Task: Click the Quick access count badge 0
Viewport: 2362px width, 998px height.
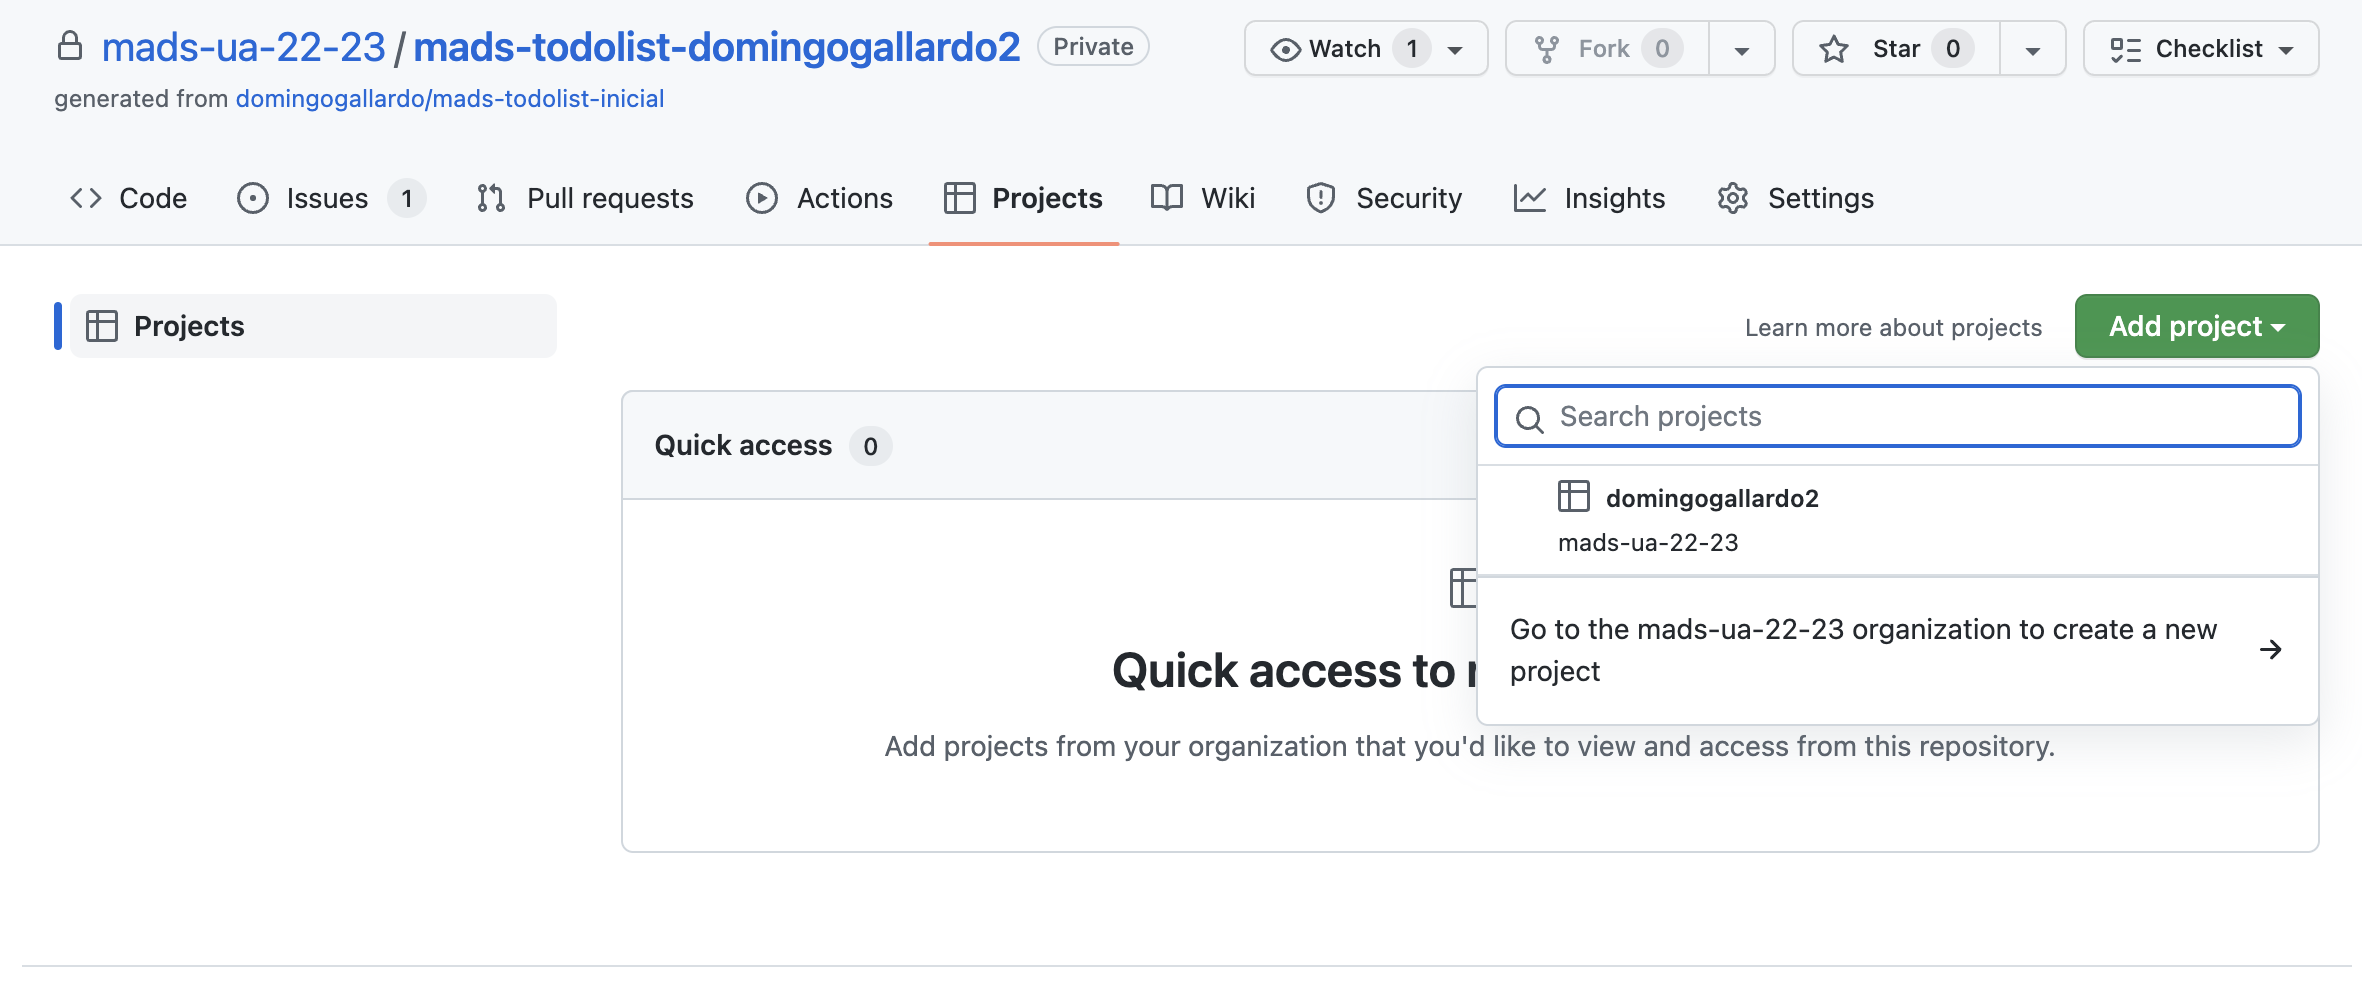Action: point(871,446)
